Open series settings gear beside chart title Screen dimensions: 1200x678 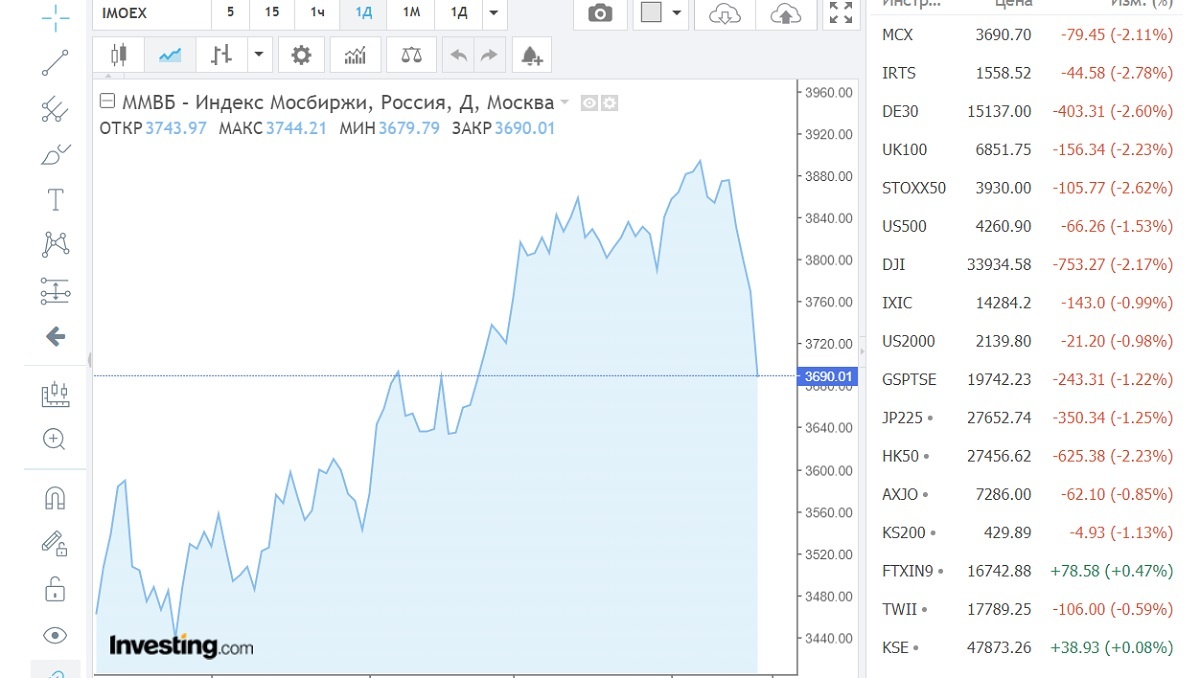pyautogui.click(x=609, y=103)
